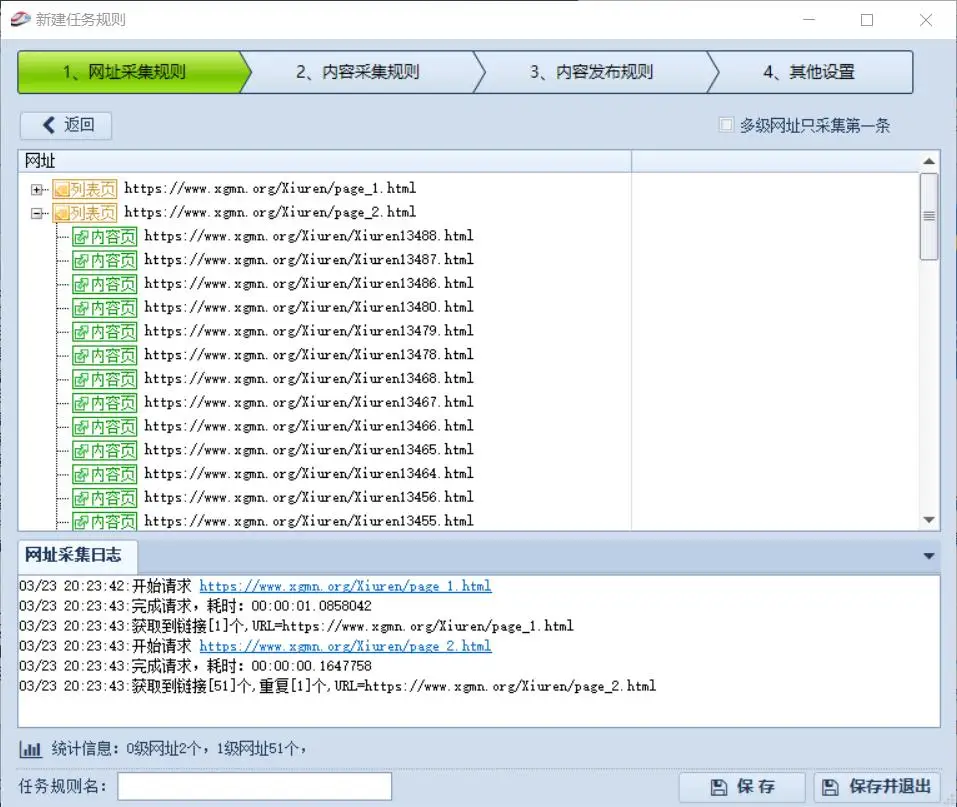Click the URL list scroll-up arrow

coord(929,162)
